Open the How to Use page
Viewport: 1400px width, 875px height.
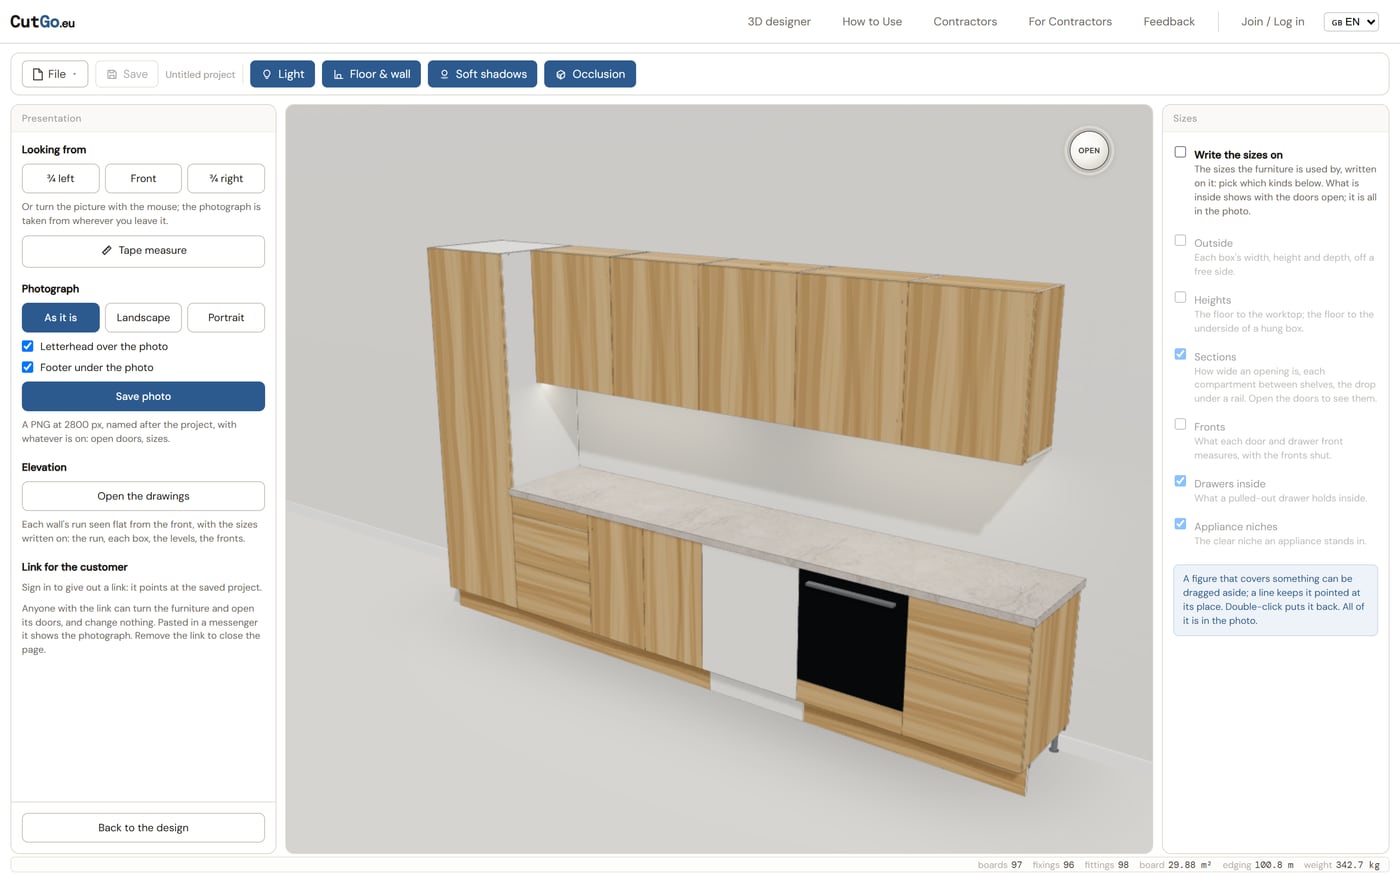coord(872,21)
